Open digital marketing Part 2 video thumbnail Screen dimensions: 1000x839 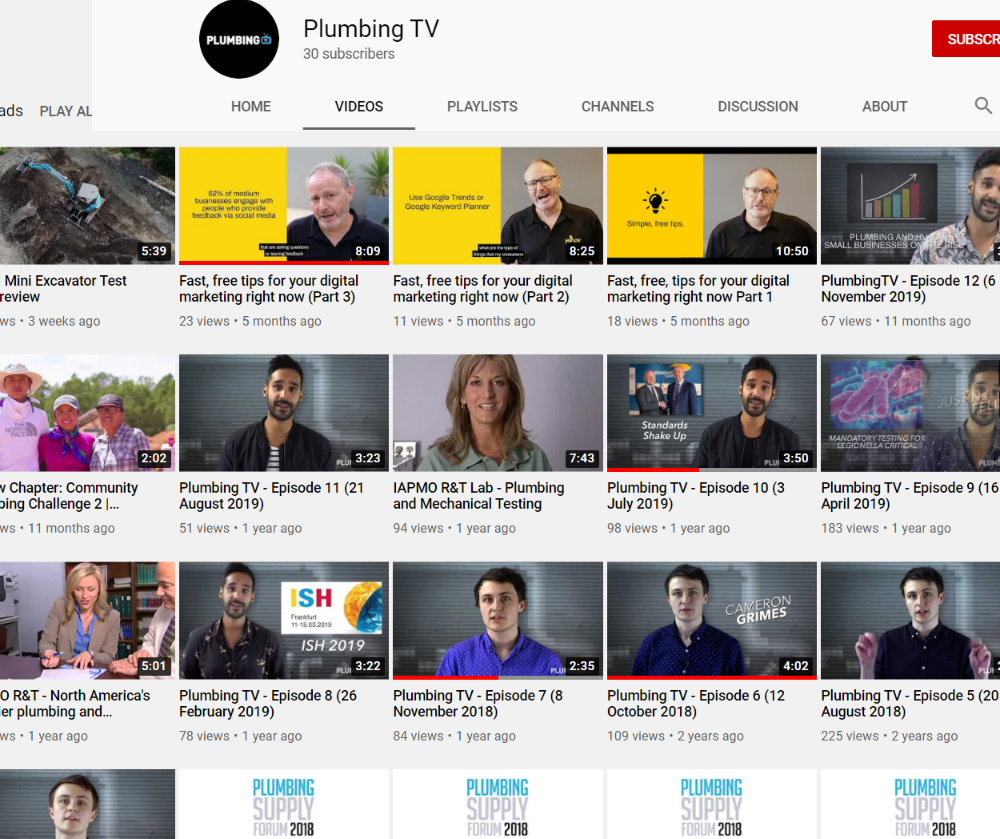point(498,205)
